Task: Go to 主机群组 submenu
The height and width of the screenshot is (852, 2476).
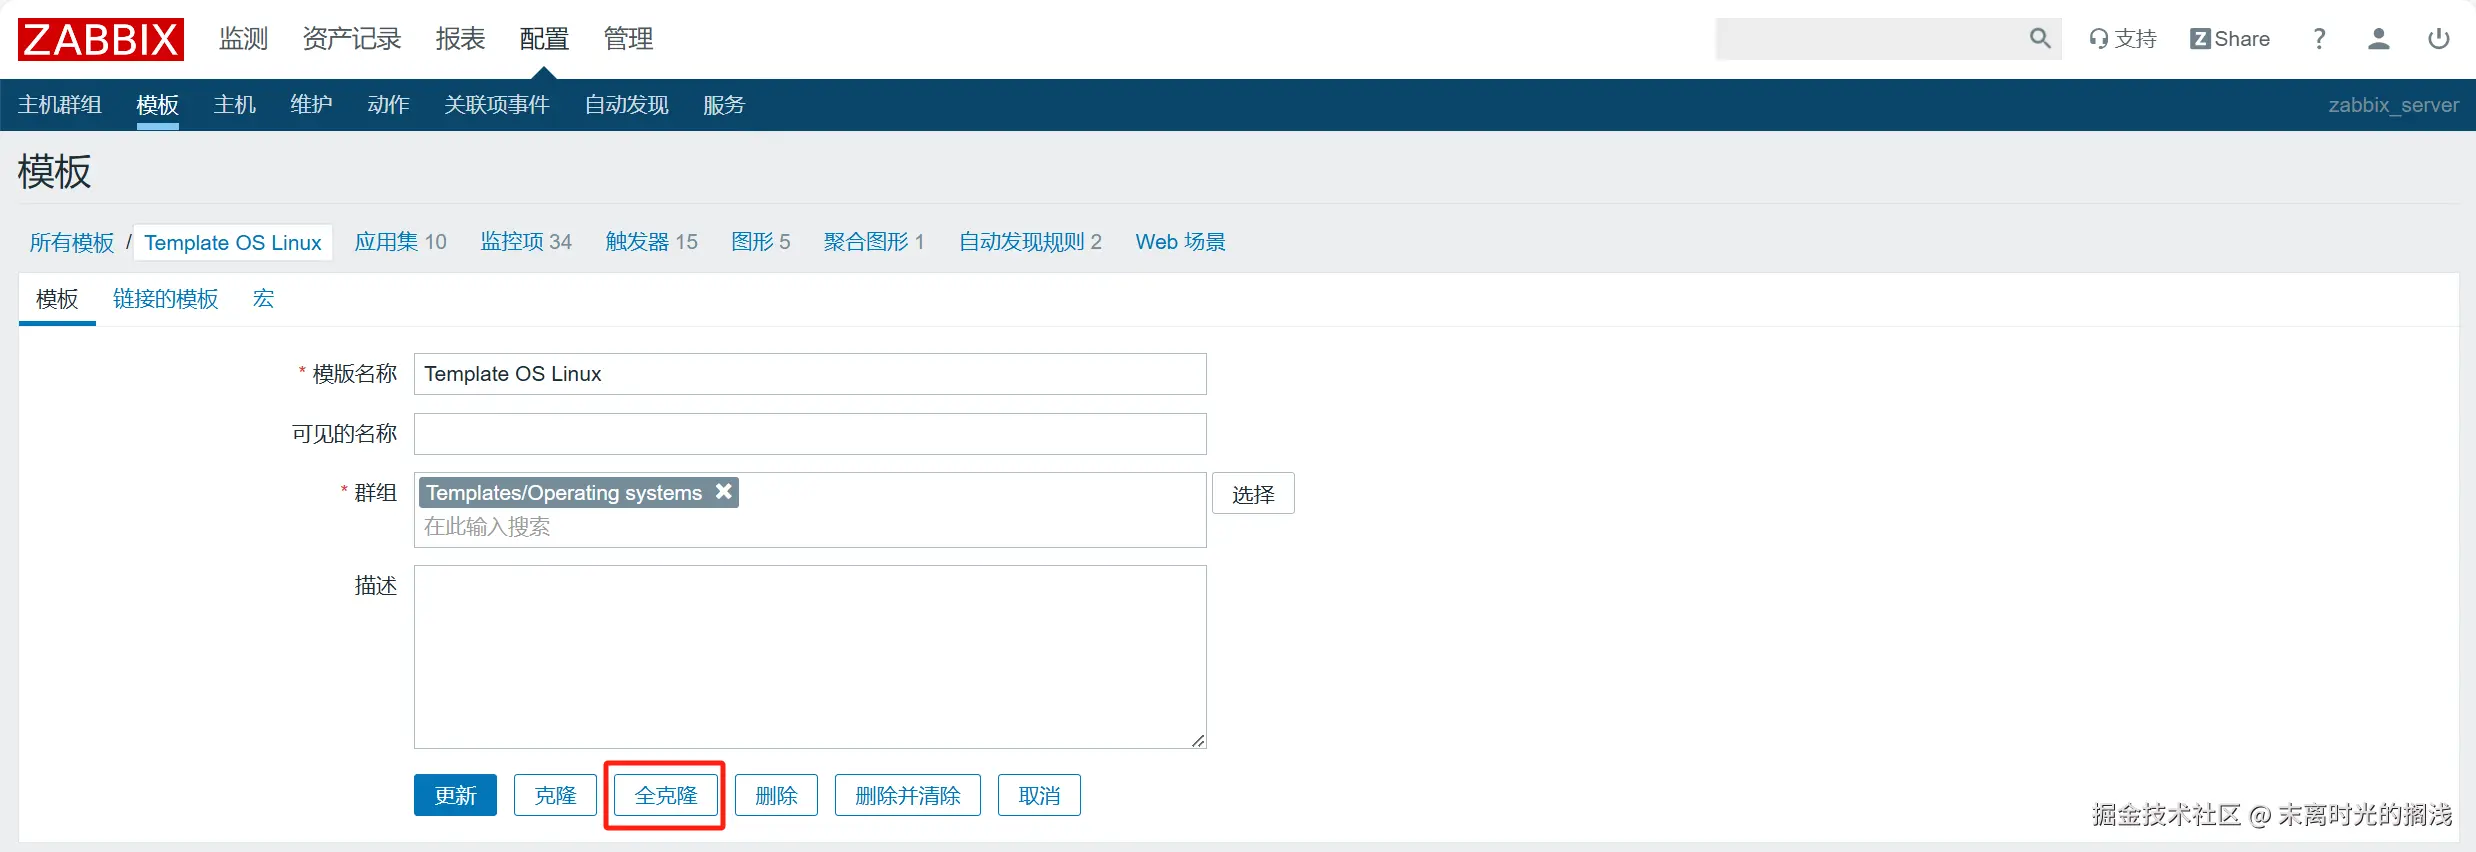Action: tap(60, 105)
